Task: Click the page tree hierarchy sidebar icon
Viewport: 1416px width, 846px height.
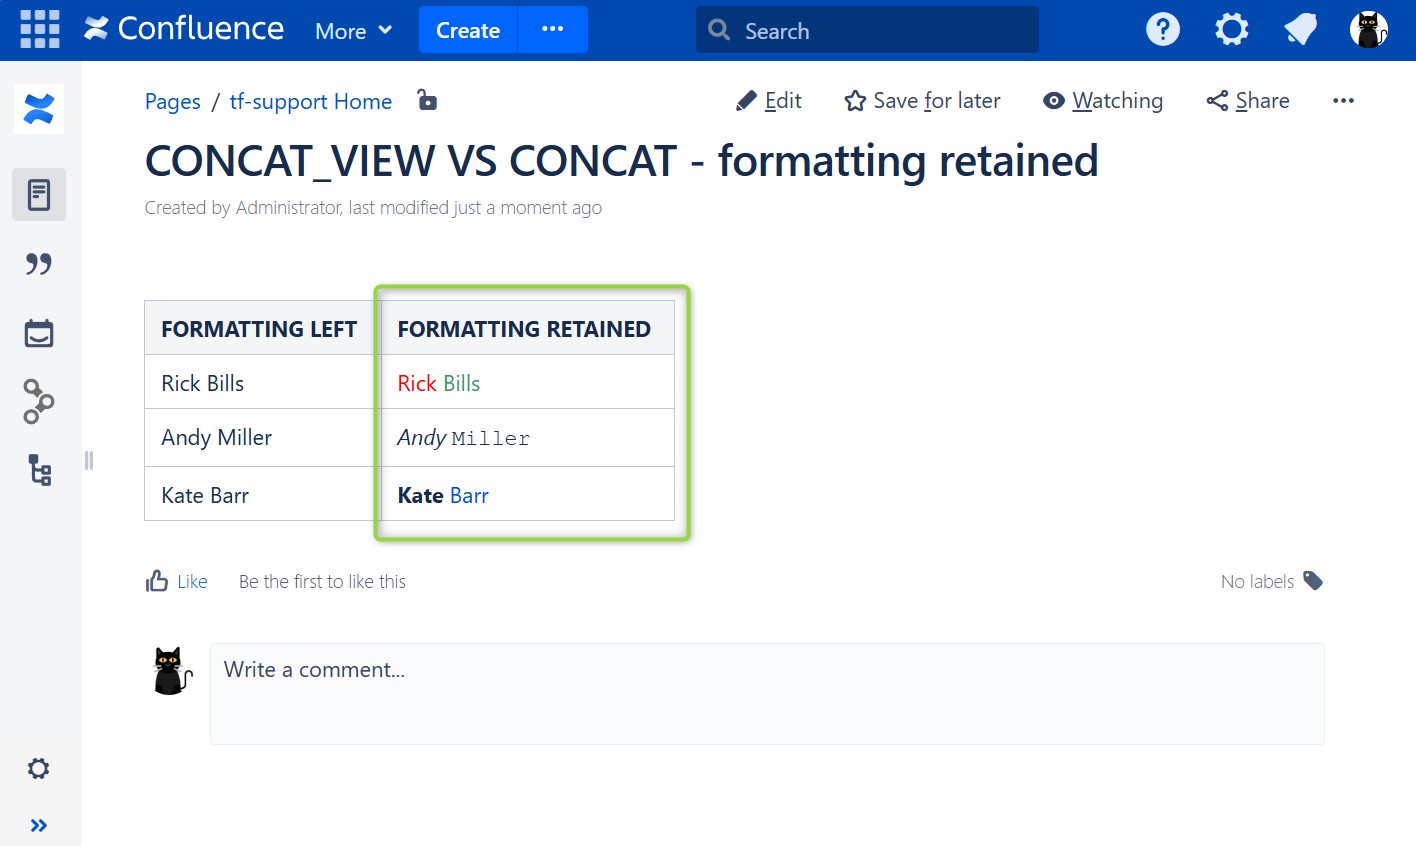Action: pos(39,470)
